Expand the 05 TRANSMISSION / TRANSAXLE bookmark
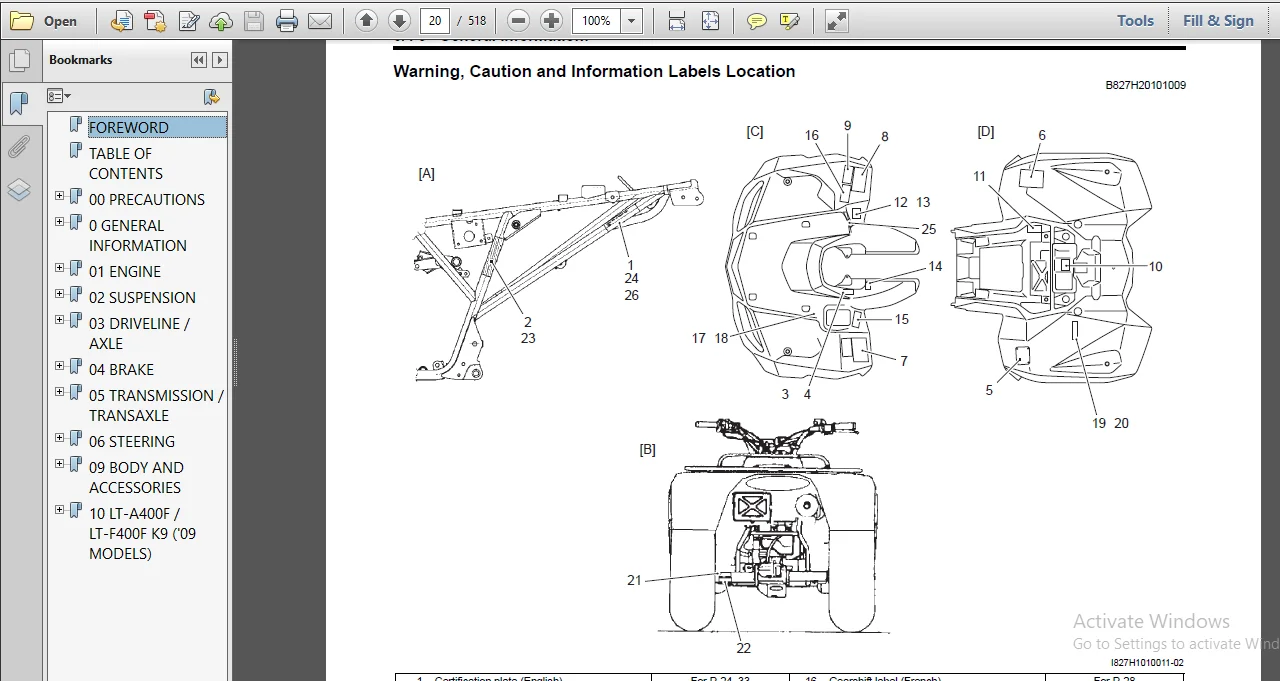This screenshot has height=681, width=1280. click(x=60, y=392)
